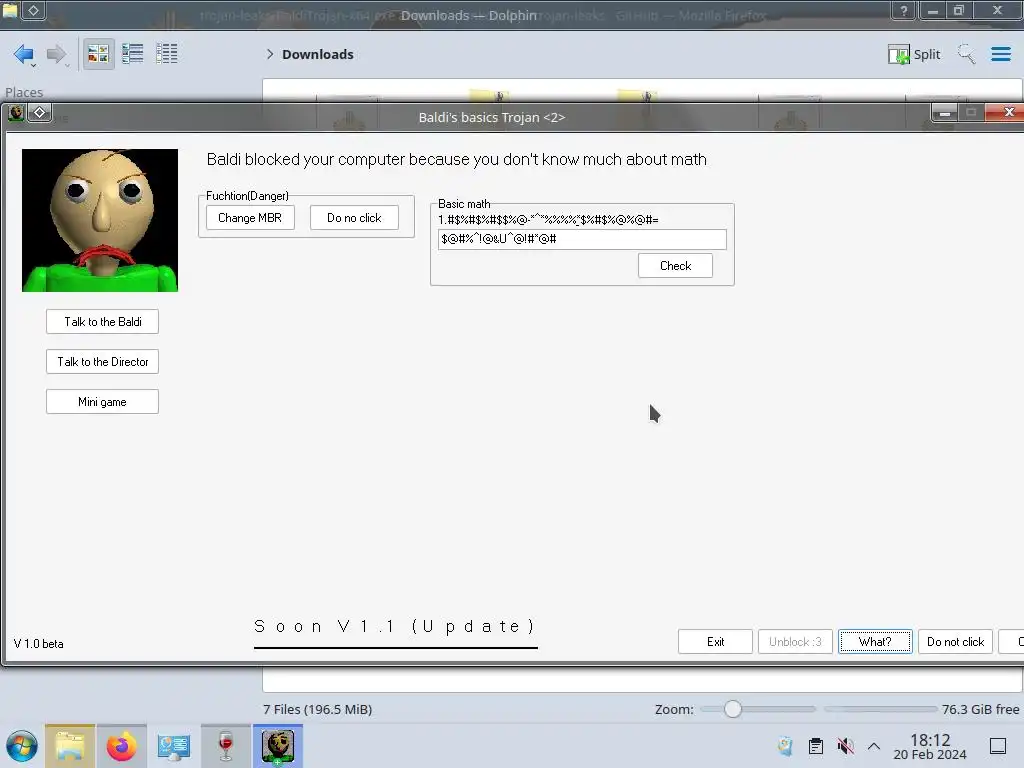1024x768 pixels.
Task: Expand the hidden system tray icons arrow
Action: coord(874,746)
